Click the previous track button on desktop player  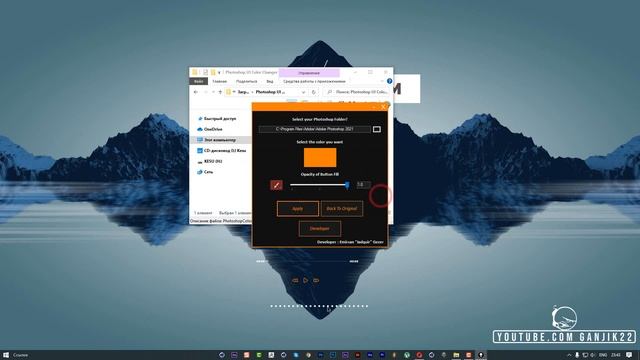coord(295,280)
